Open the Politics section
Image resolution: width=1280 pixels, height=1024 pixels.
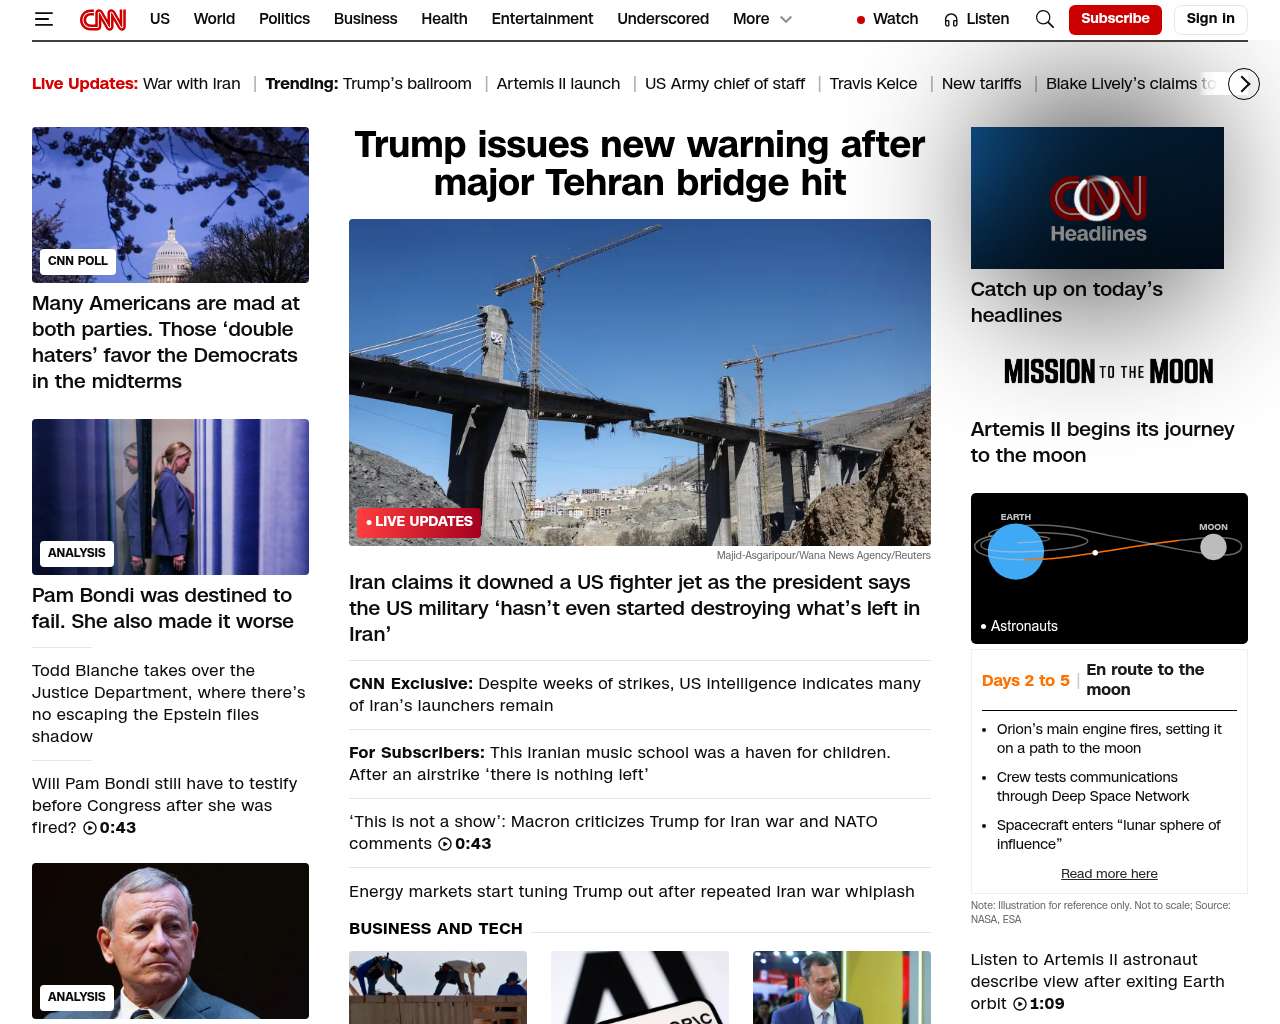pyautogui.click(x=284, y=19)
